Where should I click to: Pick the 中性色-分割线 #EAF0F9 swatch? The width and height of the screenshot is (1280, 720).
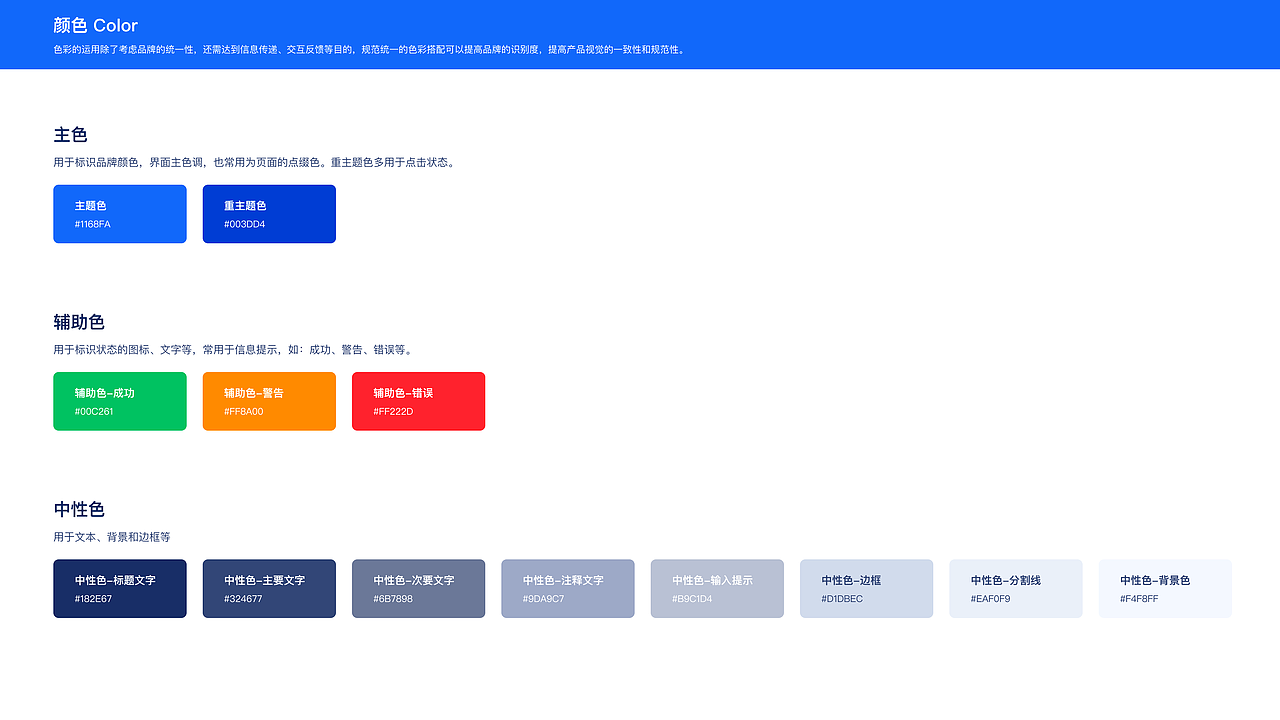[x=1016, y=588]
